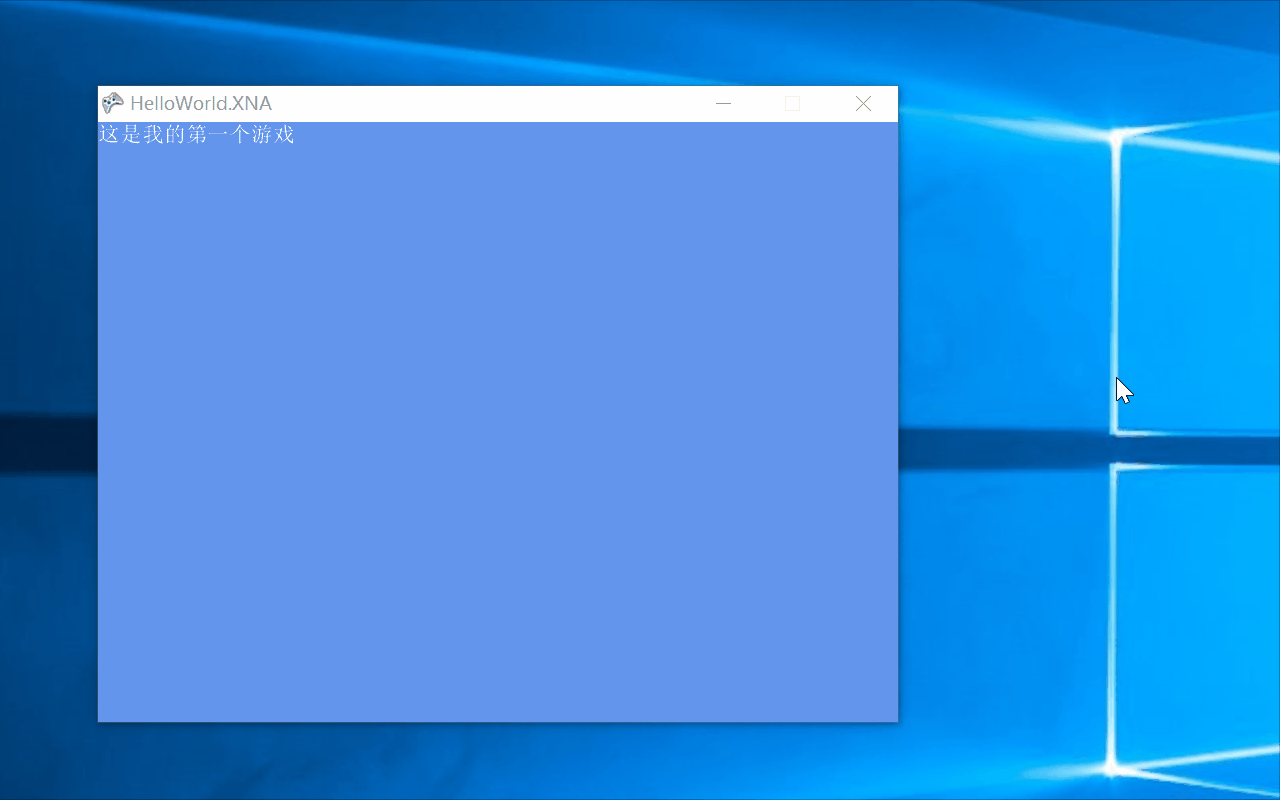This screenshot has height=800, width=1280.
Task: Click the final 戏 character in the game text
Action: coord(285,134)
